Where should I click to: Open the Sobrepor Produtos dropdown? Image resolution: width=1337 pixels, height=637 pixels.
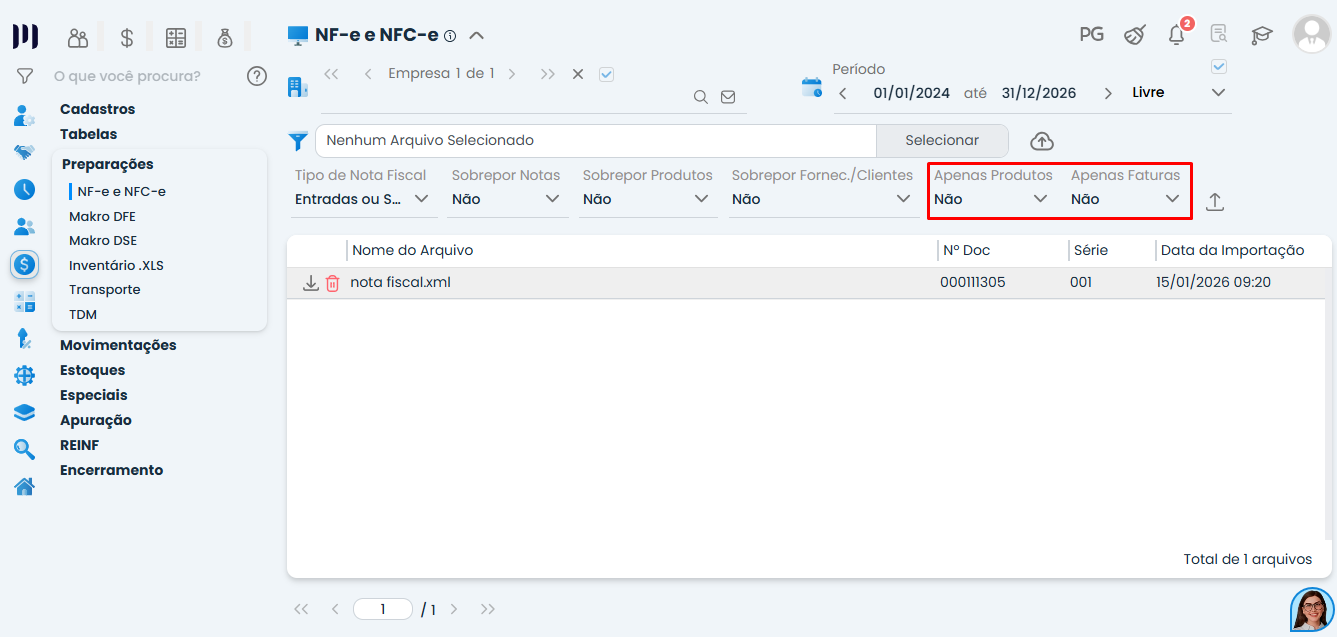tap(648, 199)
